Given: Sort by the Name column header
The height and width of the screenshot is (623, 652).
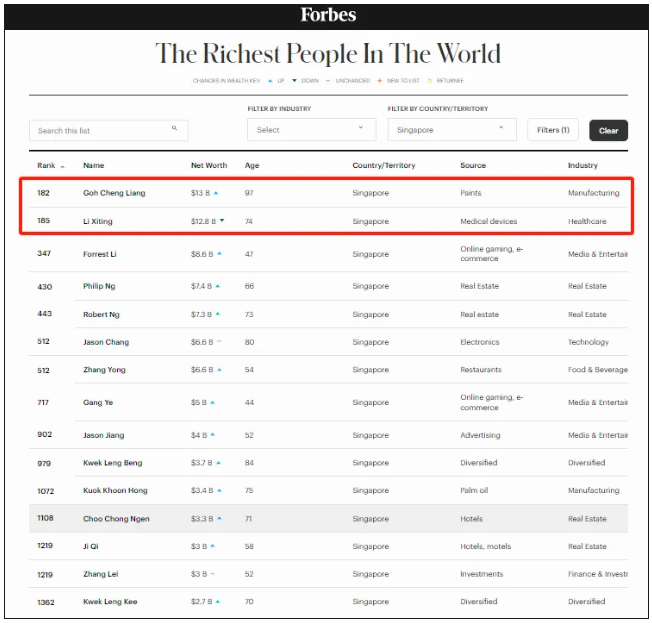Looking at the screenshot, I should (x=94, y=166).
